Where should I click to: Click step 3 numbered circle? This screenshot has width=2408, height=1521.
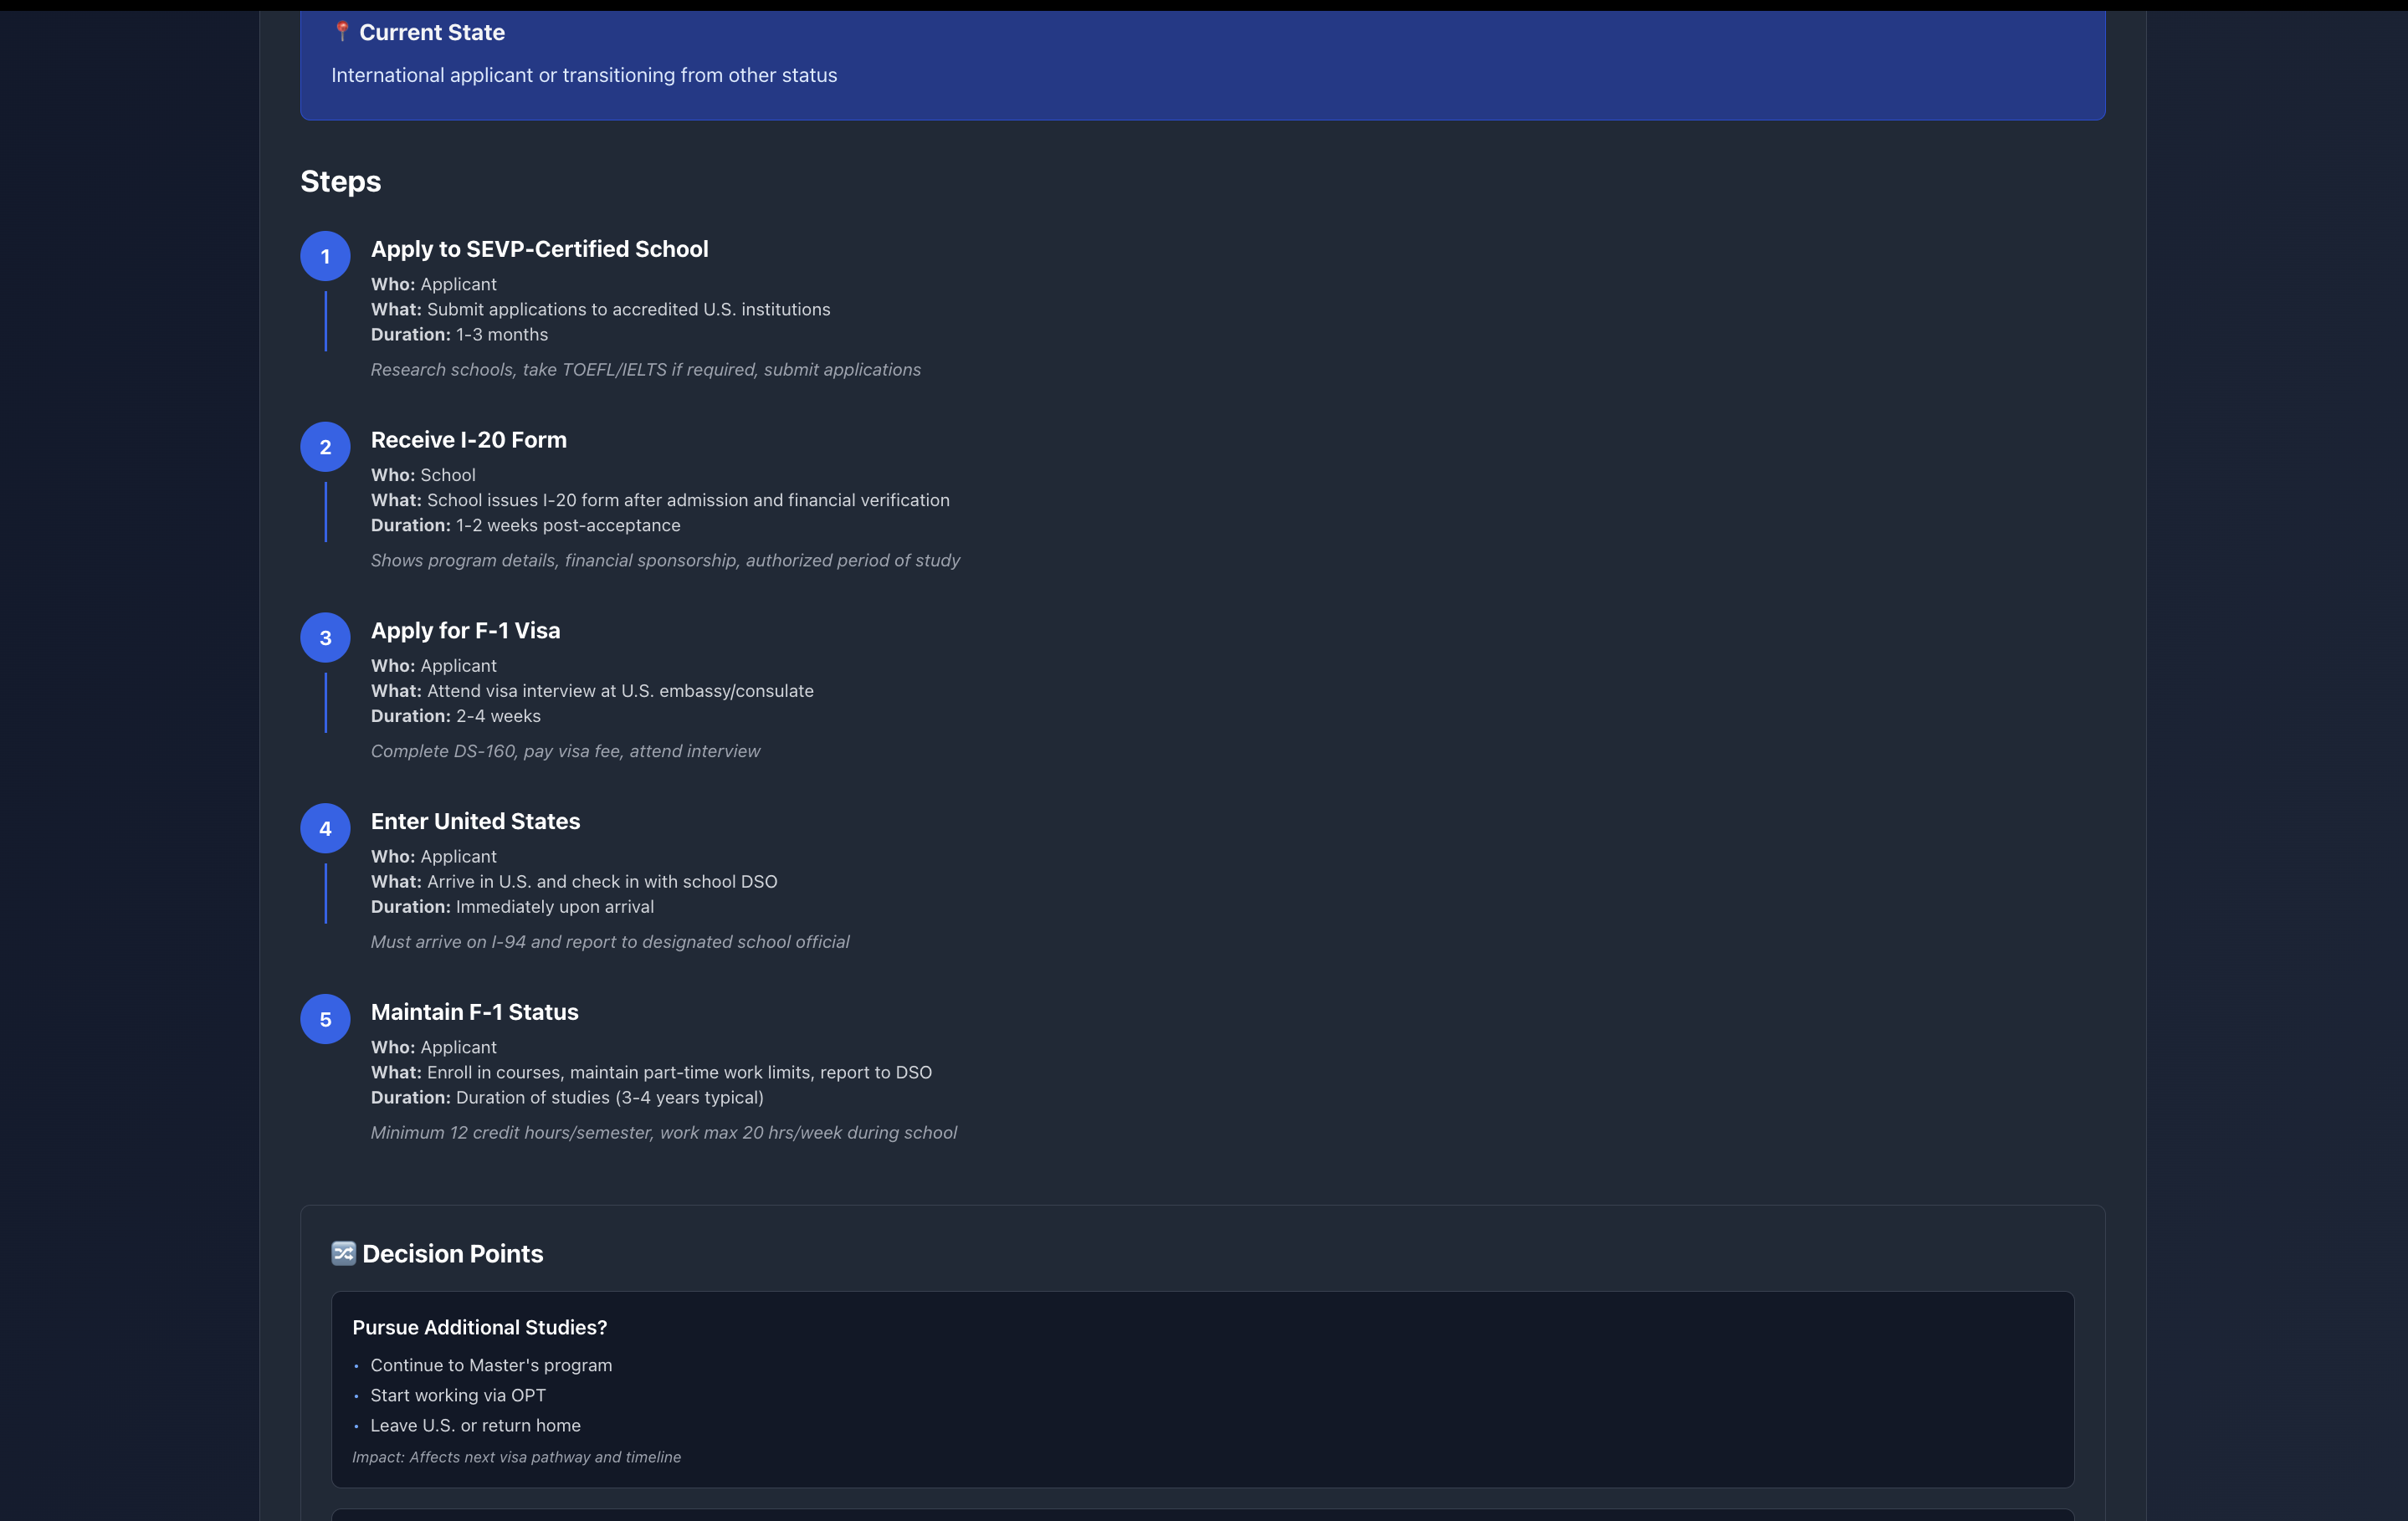point(325,638)
